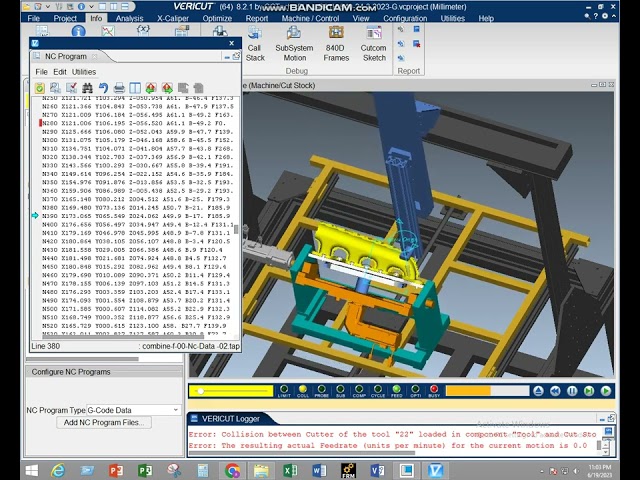Open Cutcom Sketch debug tool
The width and height of the screenshot is (640, 480).
pyautogui.click(x=374, y=44)
